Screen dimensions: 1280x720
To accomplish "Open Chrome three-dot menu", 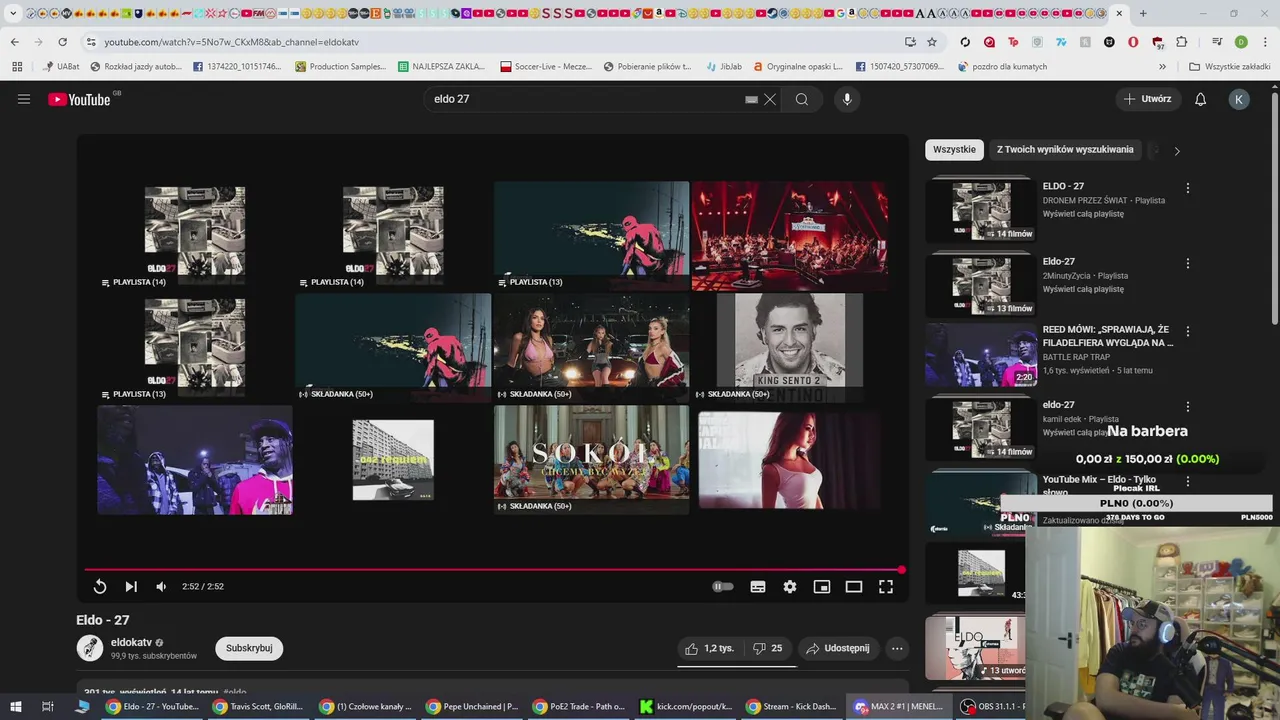I will tap(1264, 42).
